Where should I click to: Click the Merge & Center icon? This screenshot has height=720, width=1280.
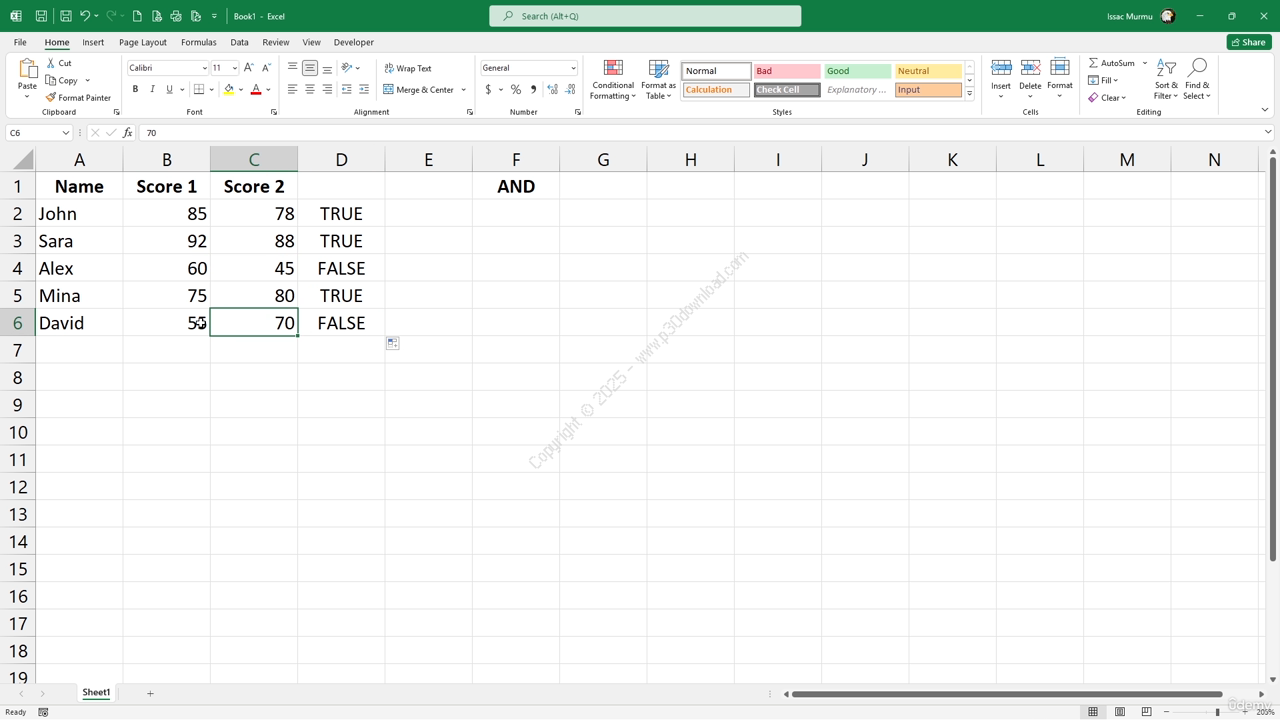[x=389, y=90]
